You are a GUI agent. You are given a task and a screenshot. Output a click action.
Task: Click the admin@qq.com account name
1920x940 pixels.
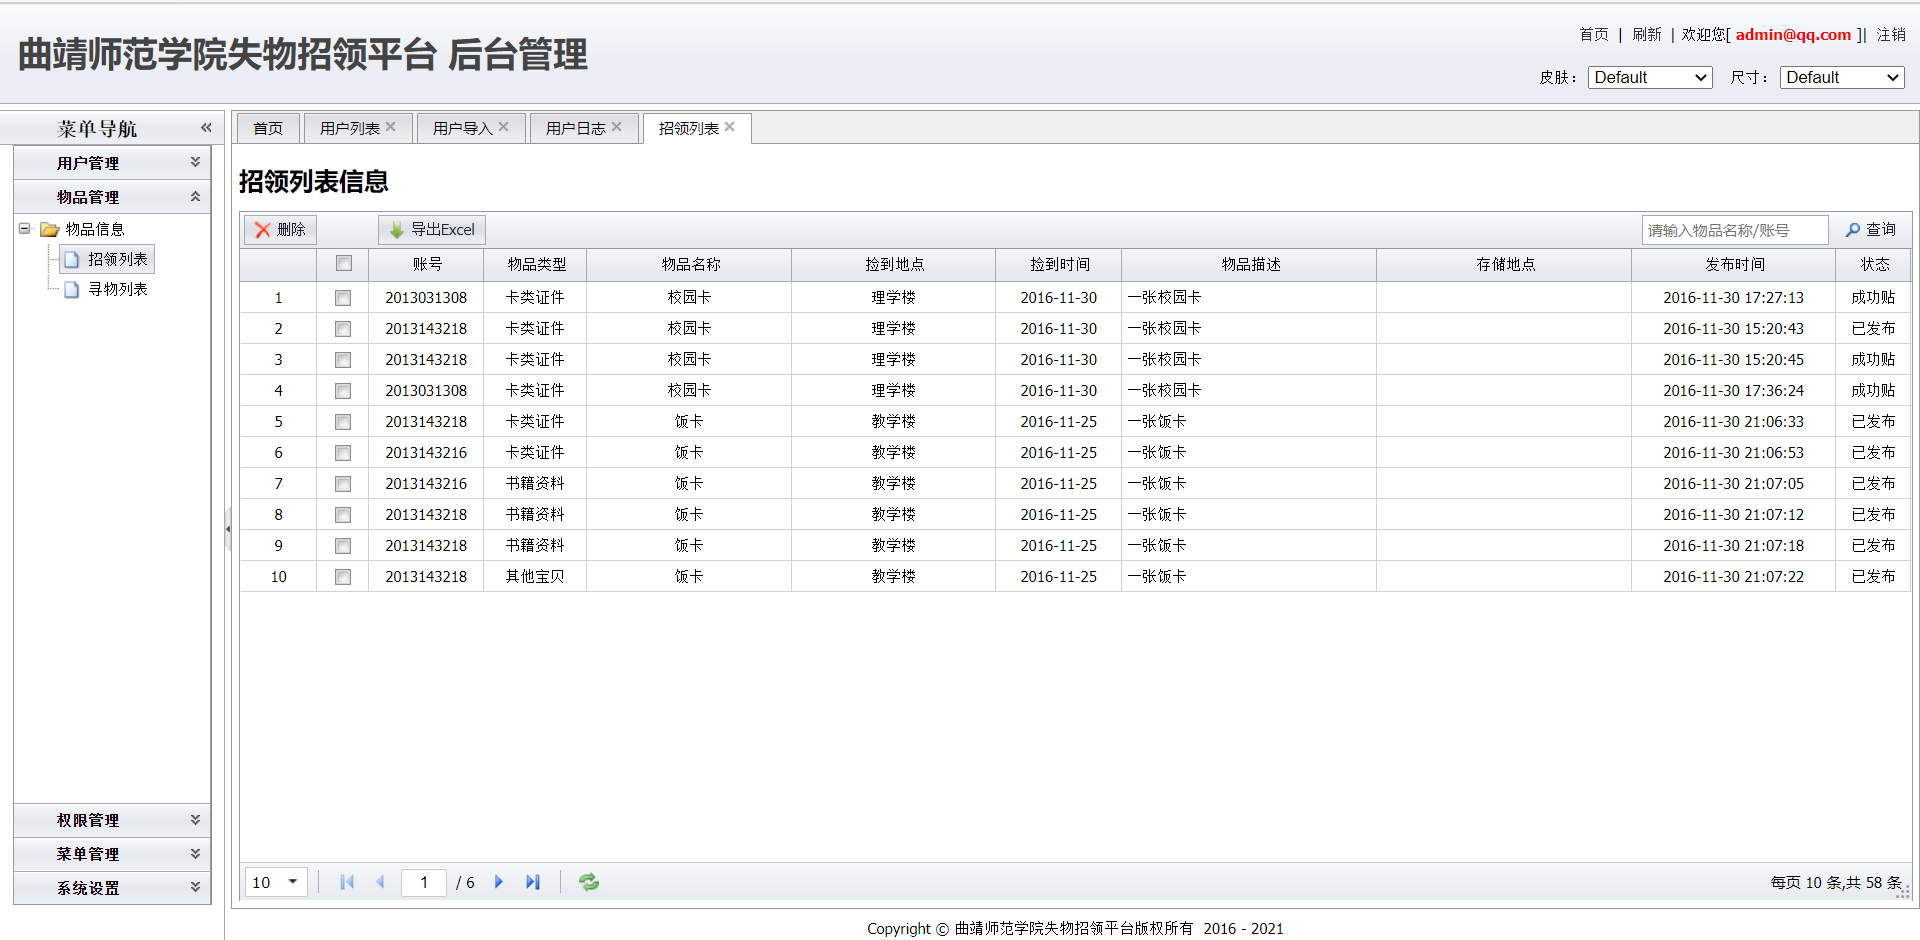[1793, 35]
